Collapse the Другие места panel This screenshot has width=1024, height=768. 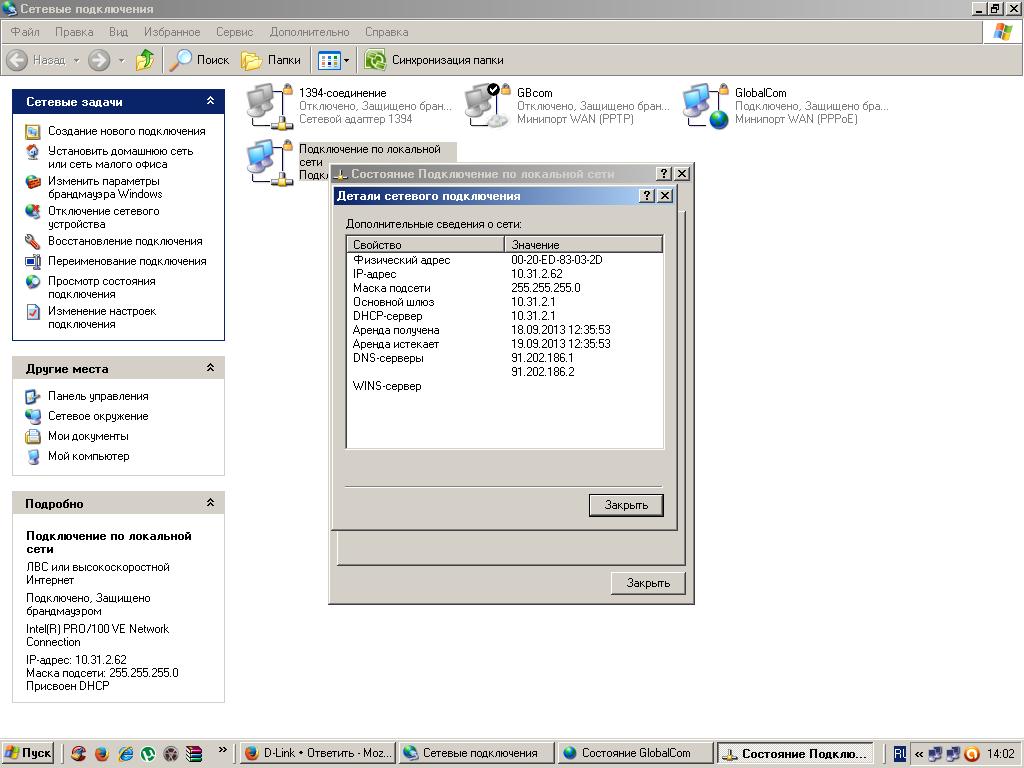coord(210,368)
